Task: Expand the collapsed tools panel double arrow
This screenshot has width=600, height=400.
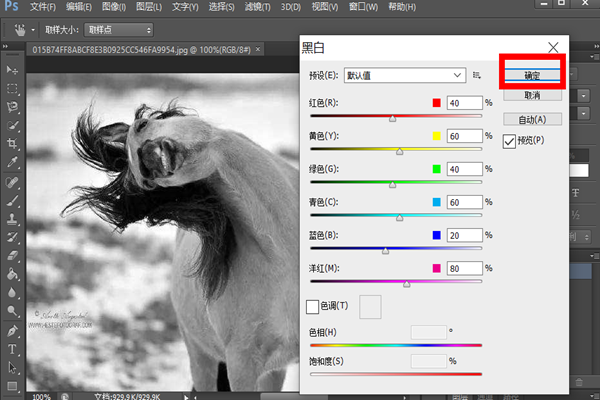Action: pyautogui.click(x=5, y=46)
